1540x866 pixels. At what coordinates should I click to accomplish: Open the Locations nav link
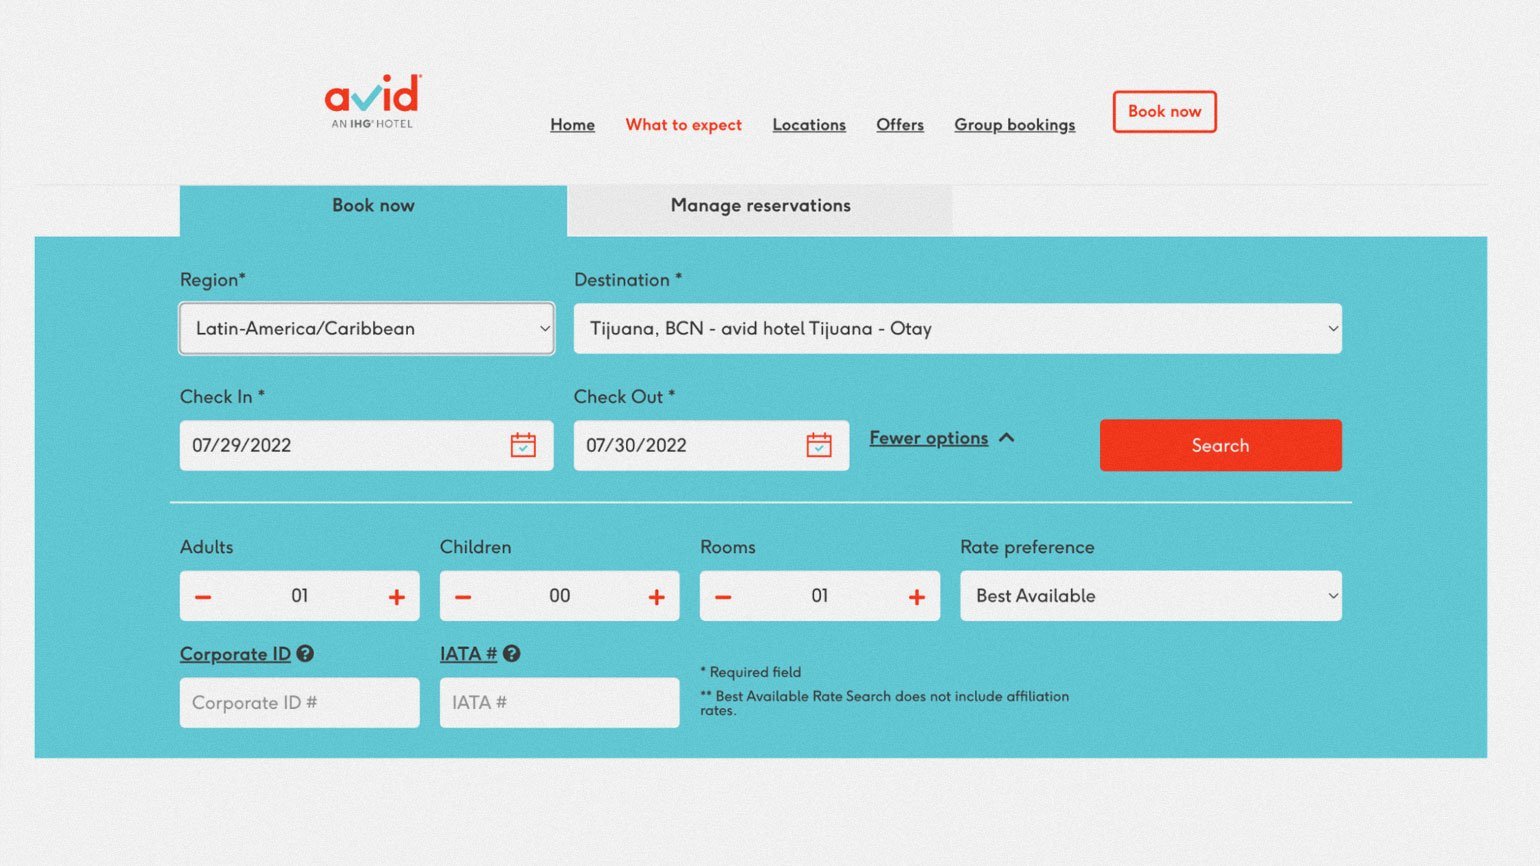(x=809, y=125)
